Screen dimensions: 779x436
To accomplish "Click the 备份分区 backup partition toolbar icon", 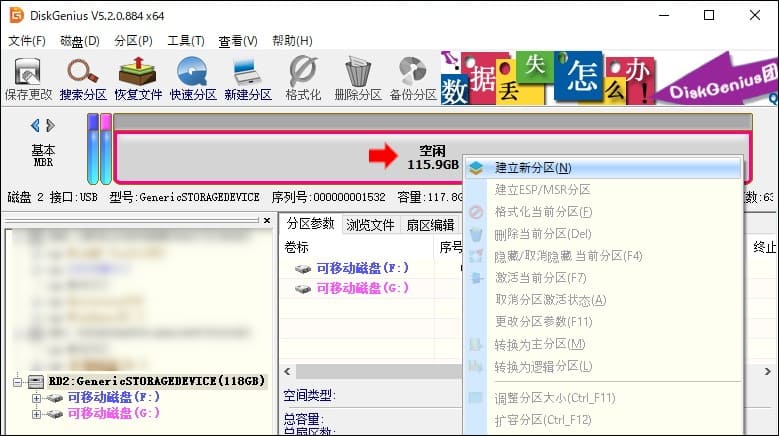I will [413, 78].
